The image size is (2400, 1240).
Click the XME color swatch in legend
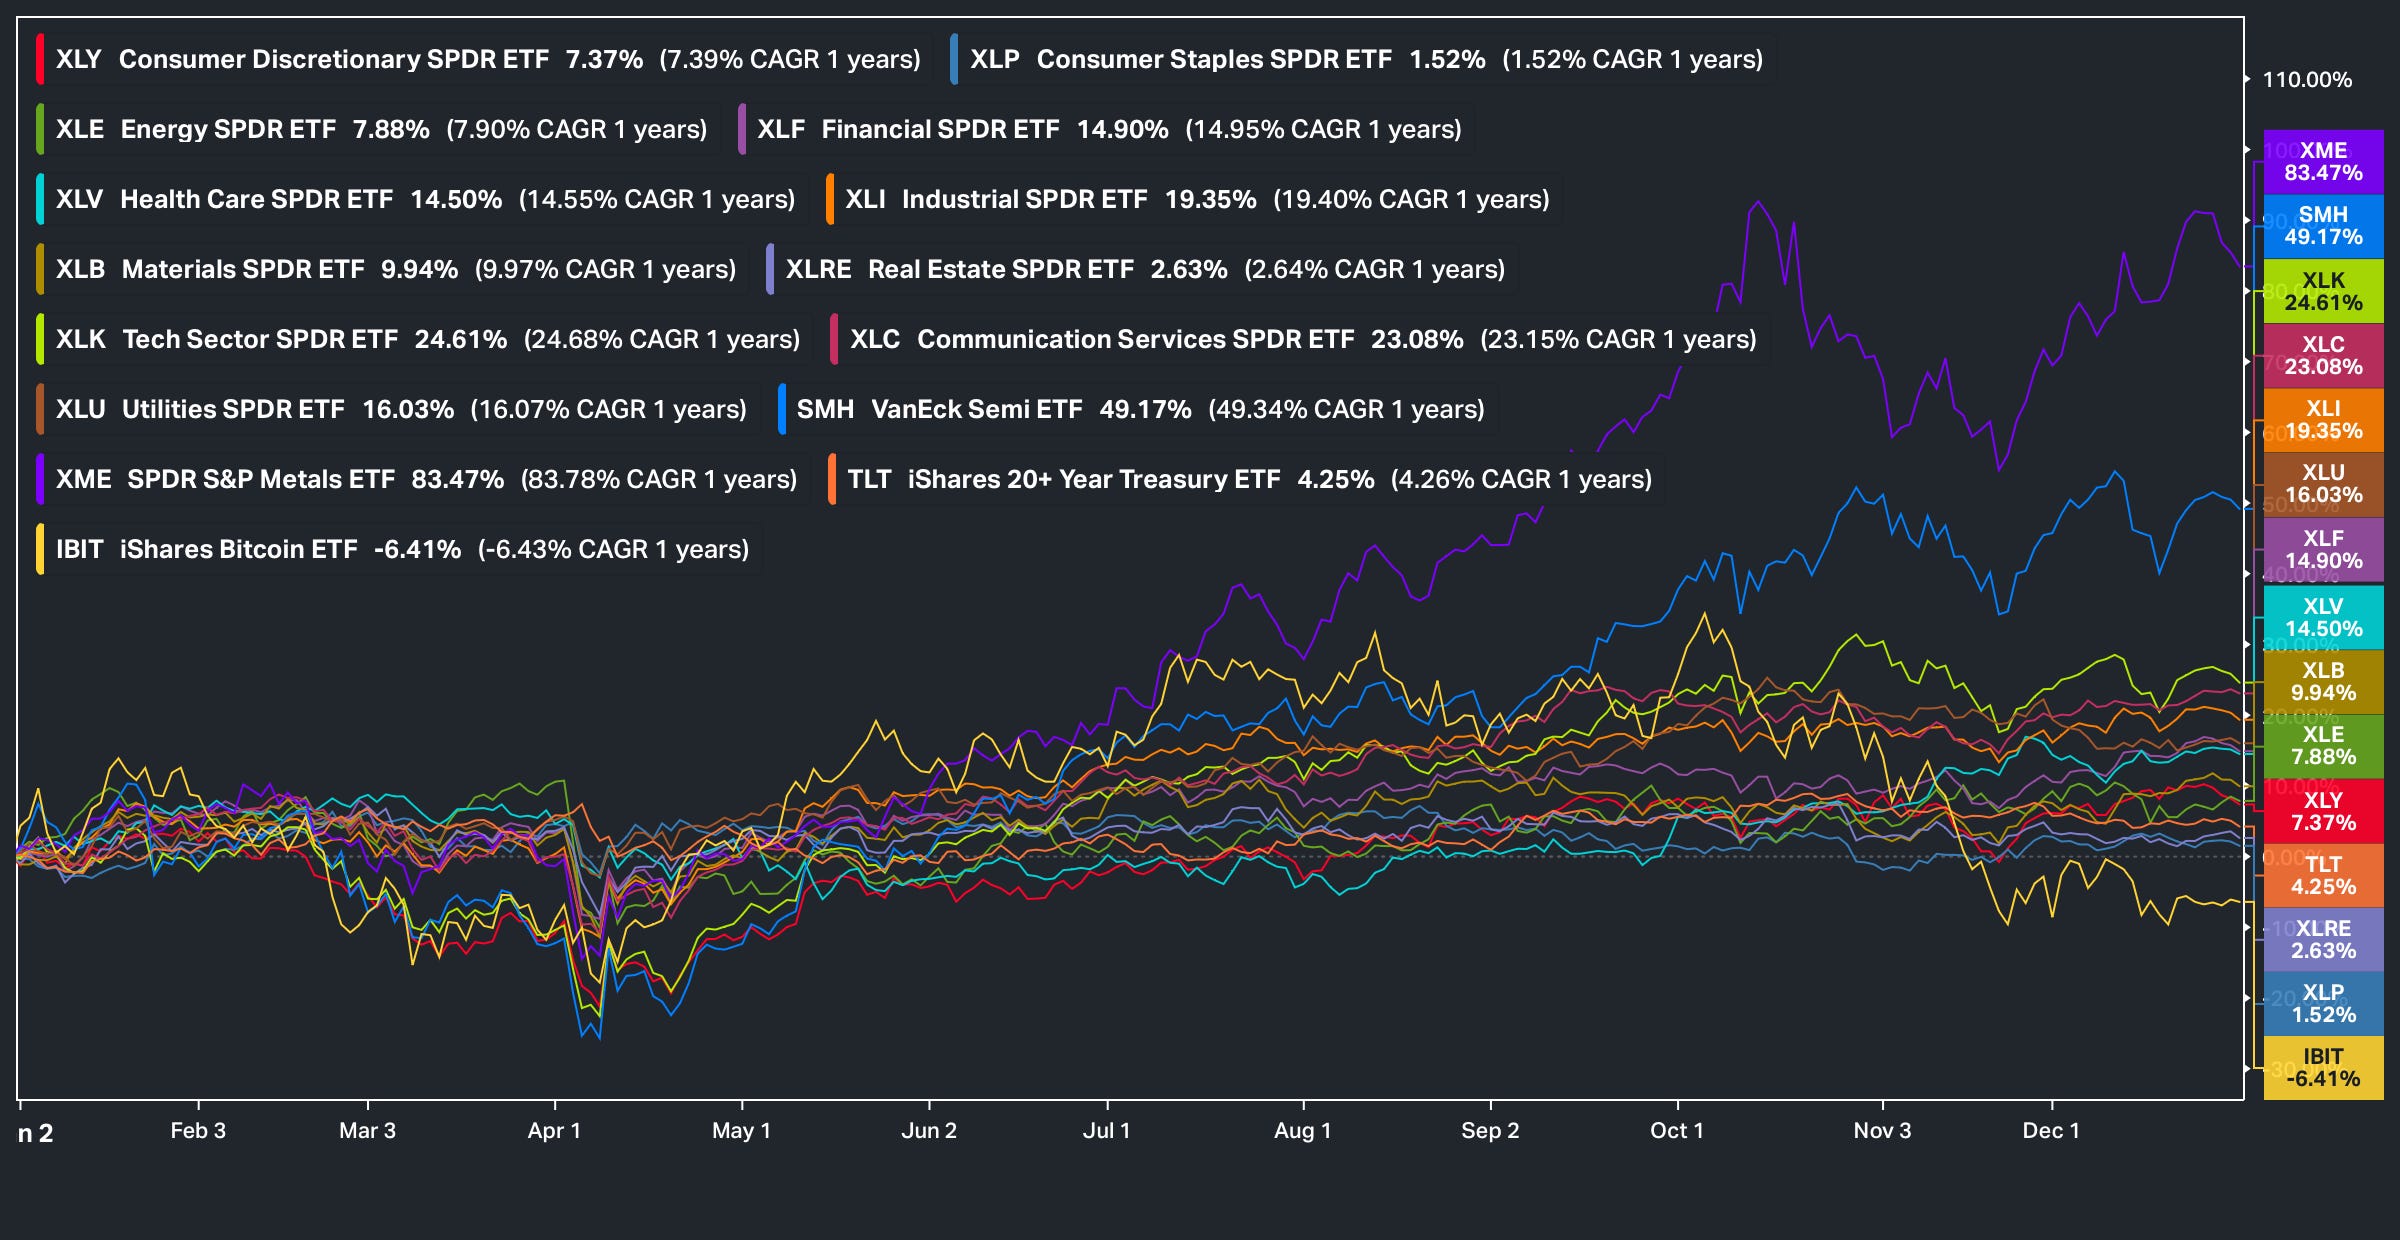(40, 479)
